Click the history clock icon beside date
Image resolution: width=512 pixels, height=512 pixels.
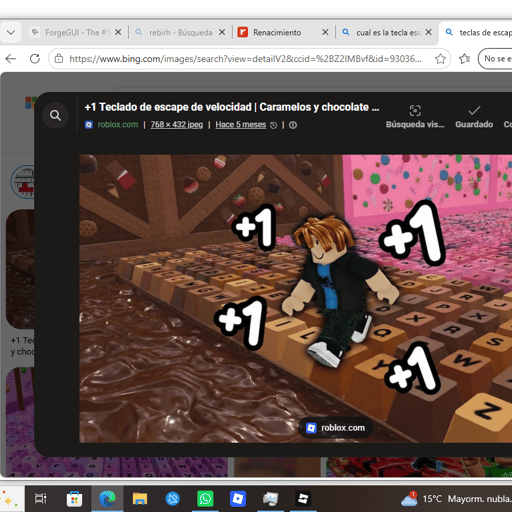[x=273, y=125]
